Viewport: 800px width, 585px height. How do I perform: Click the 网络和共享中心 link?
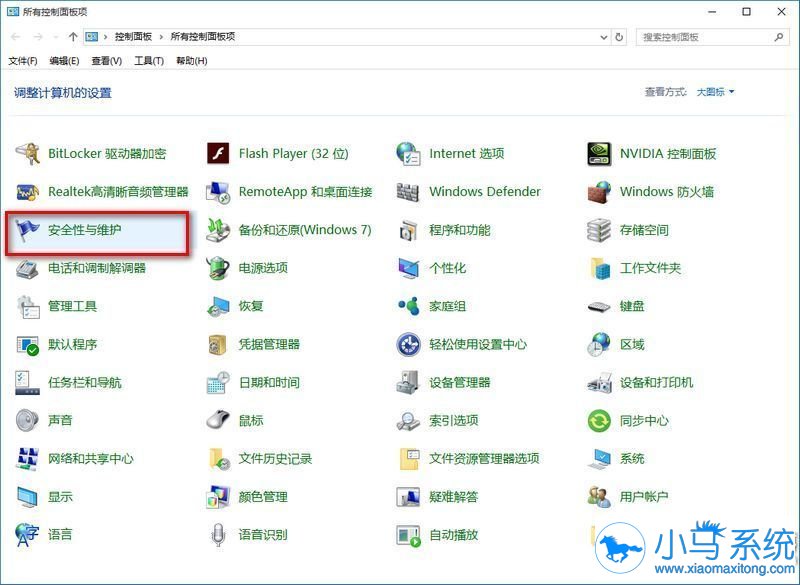(91, 459)
